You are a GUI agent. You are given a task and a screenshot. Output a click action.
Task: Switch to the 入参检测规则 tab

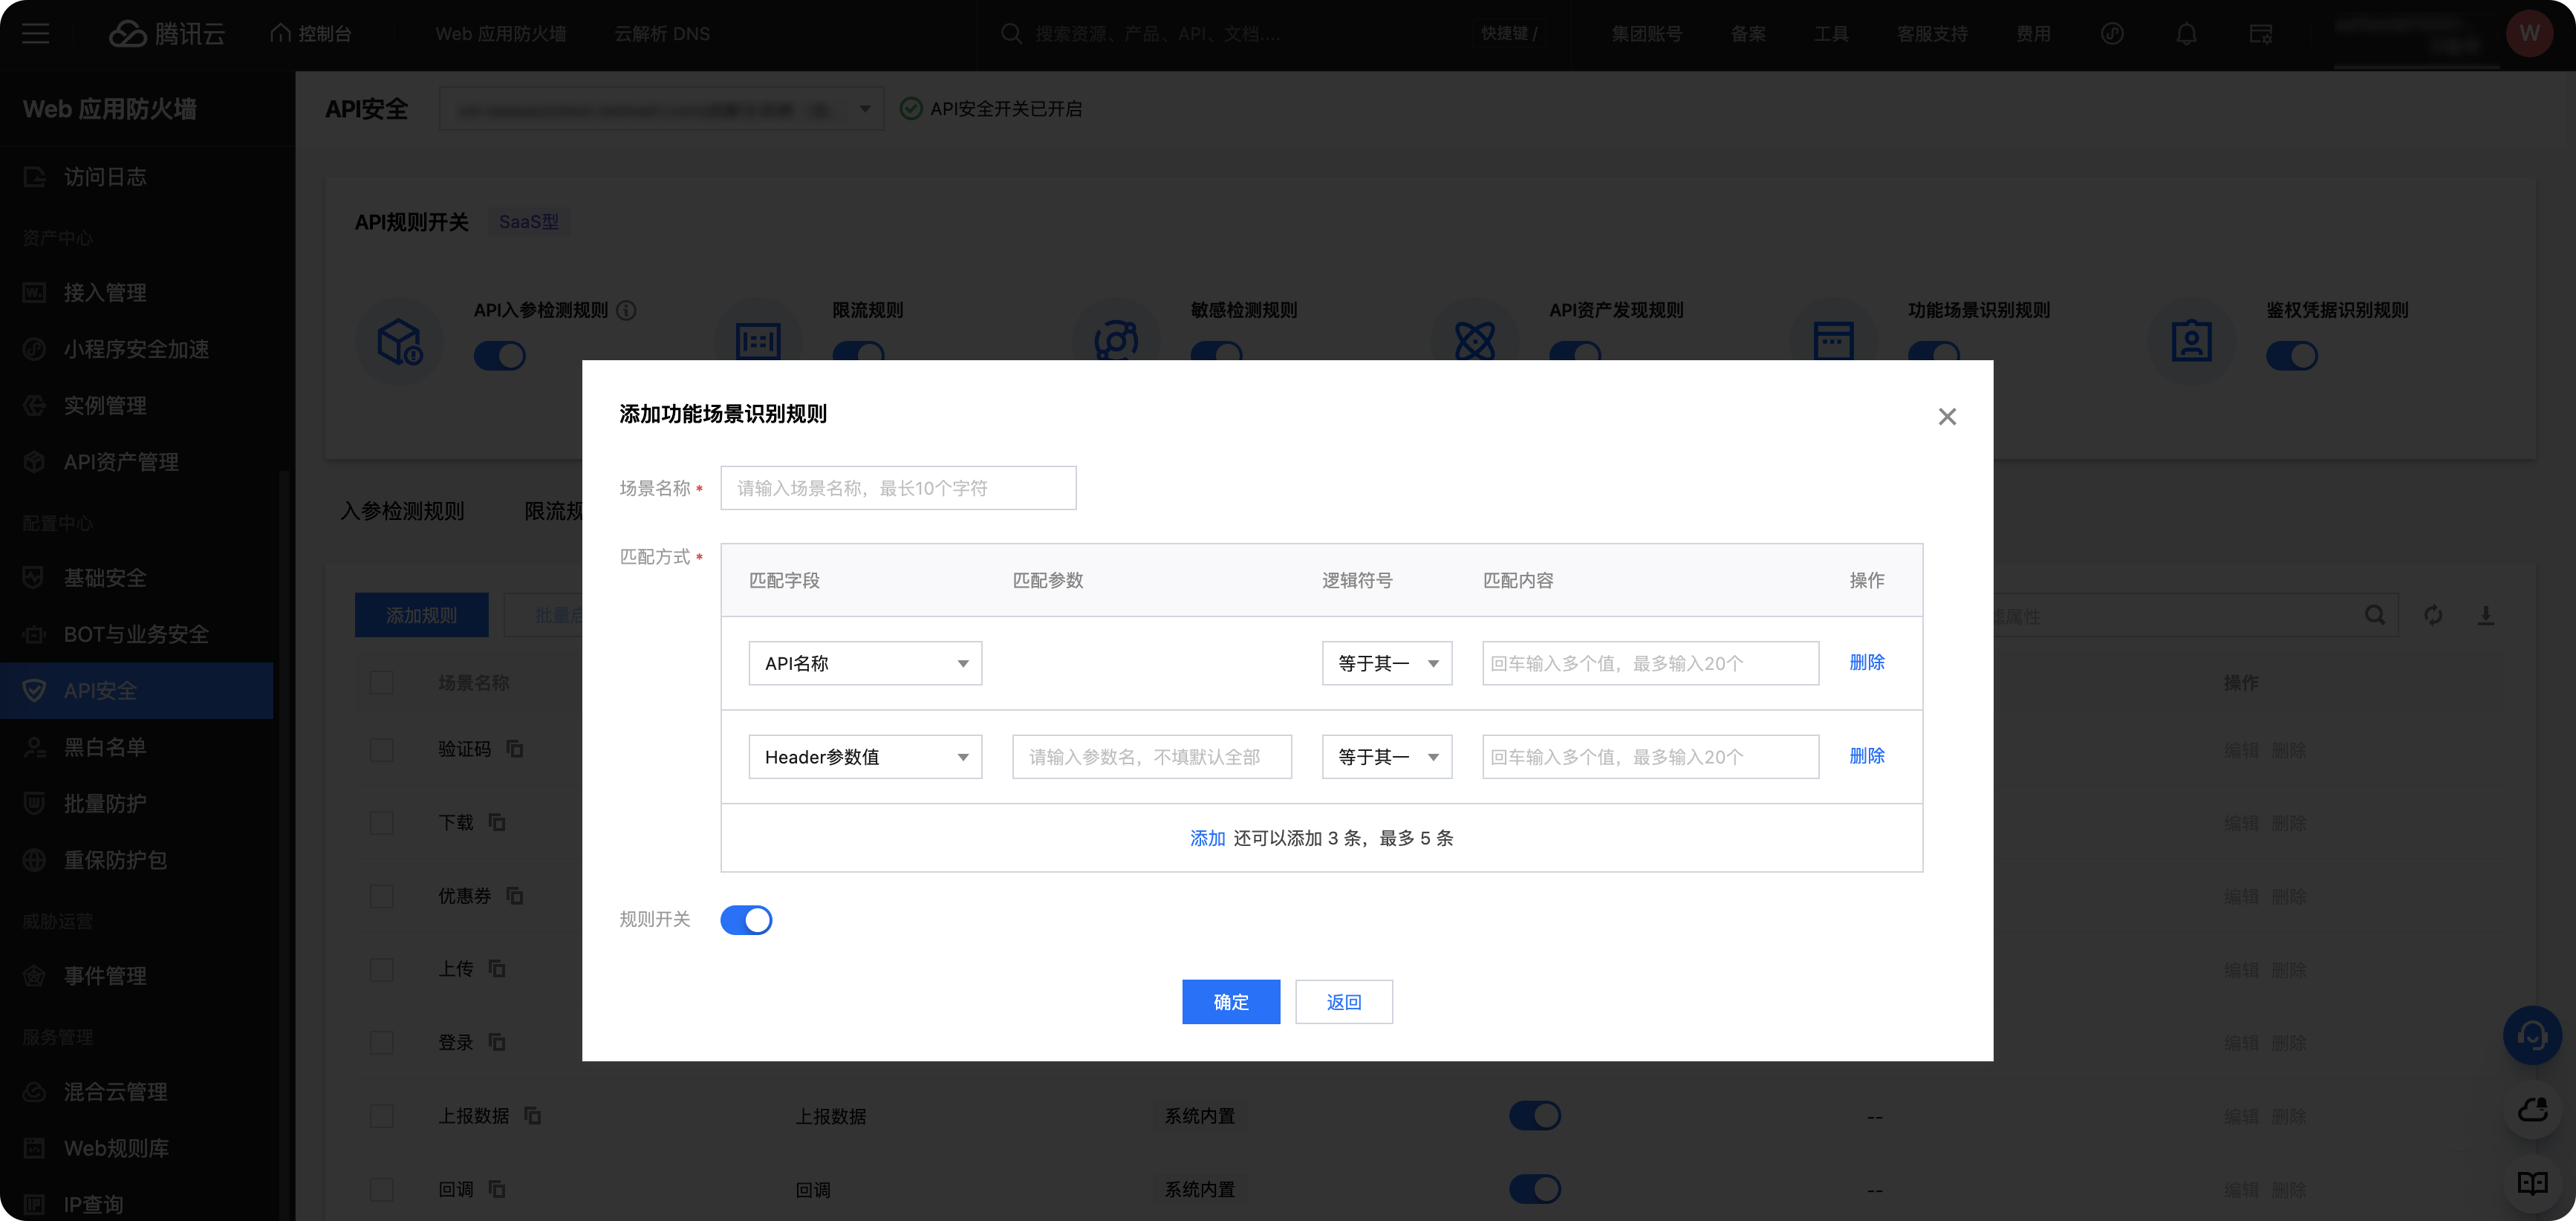402,511
